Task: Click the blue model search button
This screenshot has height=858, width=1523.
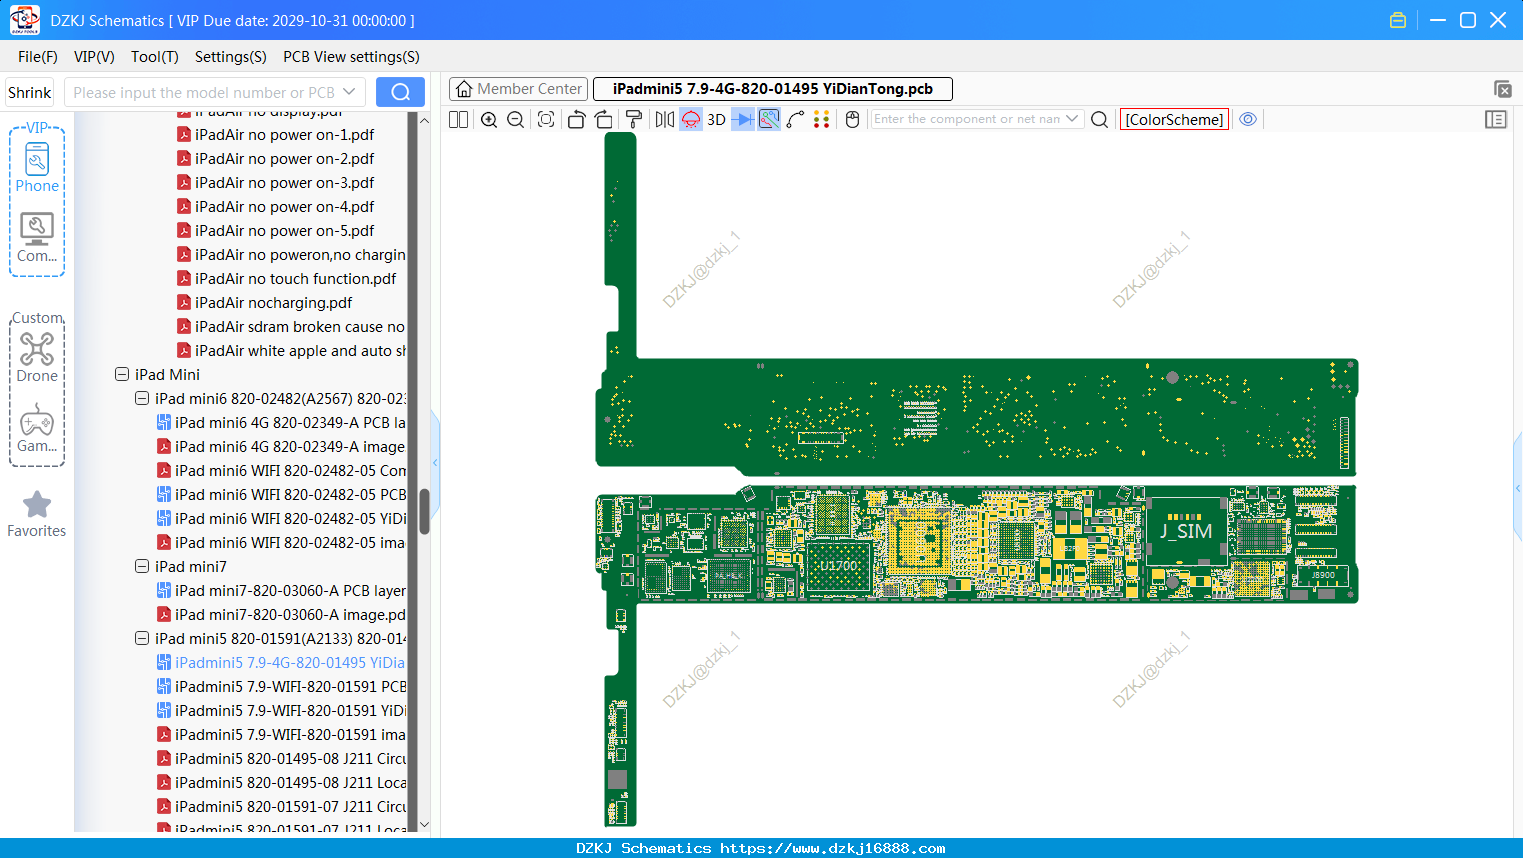Action: 400,92
